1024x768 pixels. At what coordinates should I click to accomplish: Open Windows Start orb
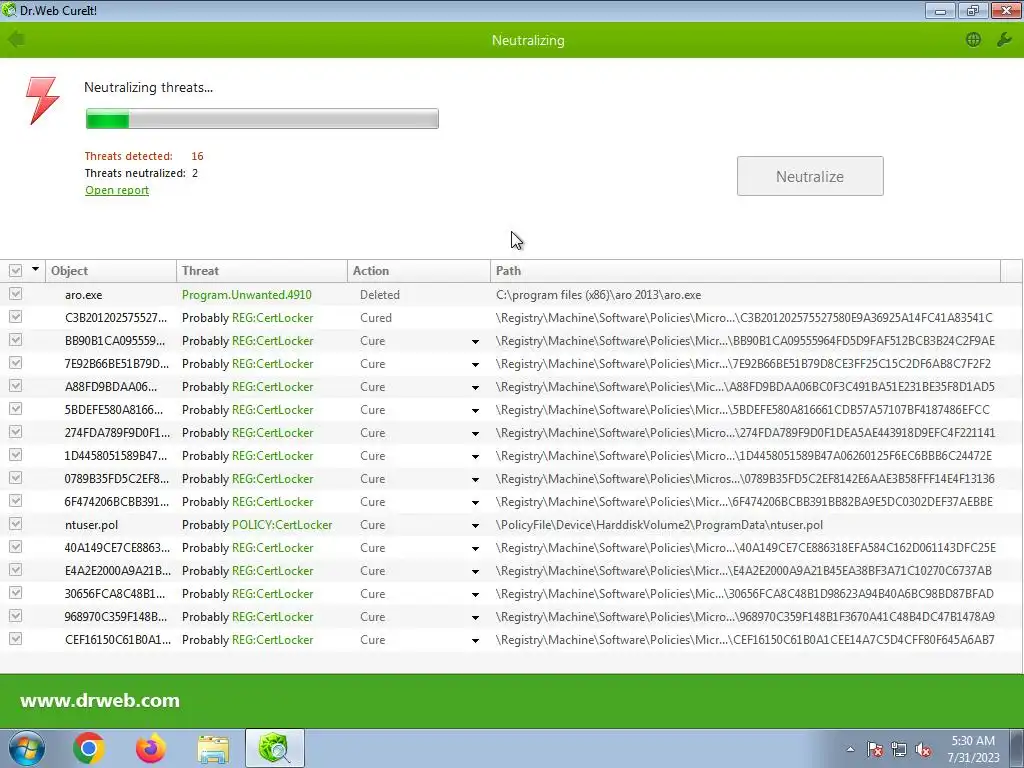tap(26, 748)
